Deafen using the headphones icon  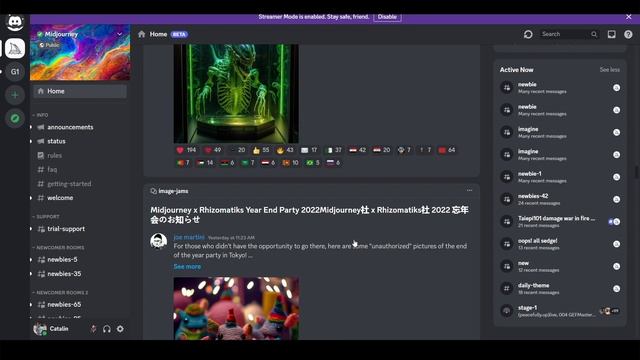[x=107, y=329]
